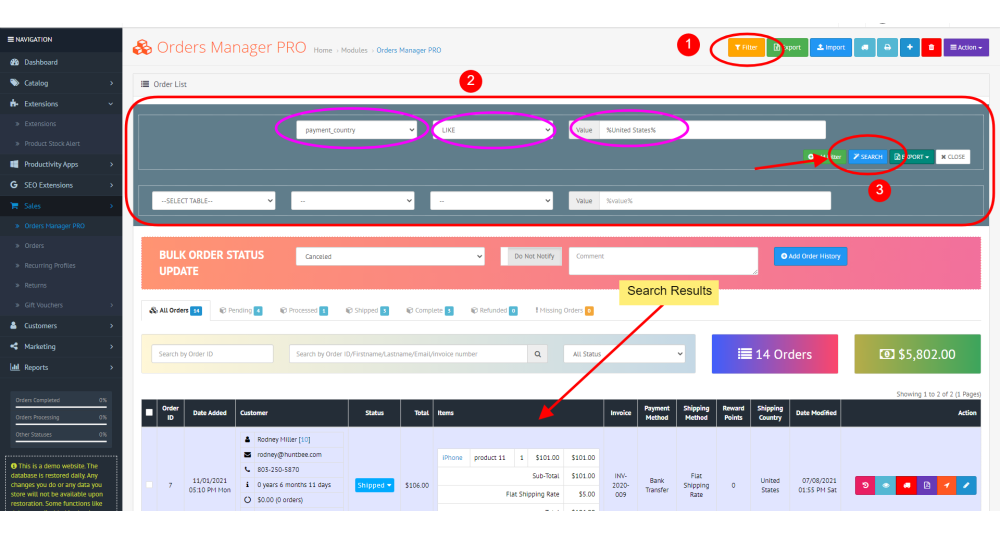Check the checkbox for order 7 row
The image size is (1000, 535).
[x=149, y=485]
